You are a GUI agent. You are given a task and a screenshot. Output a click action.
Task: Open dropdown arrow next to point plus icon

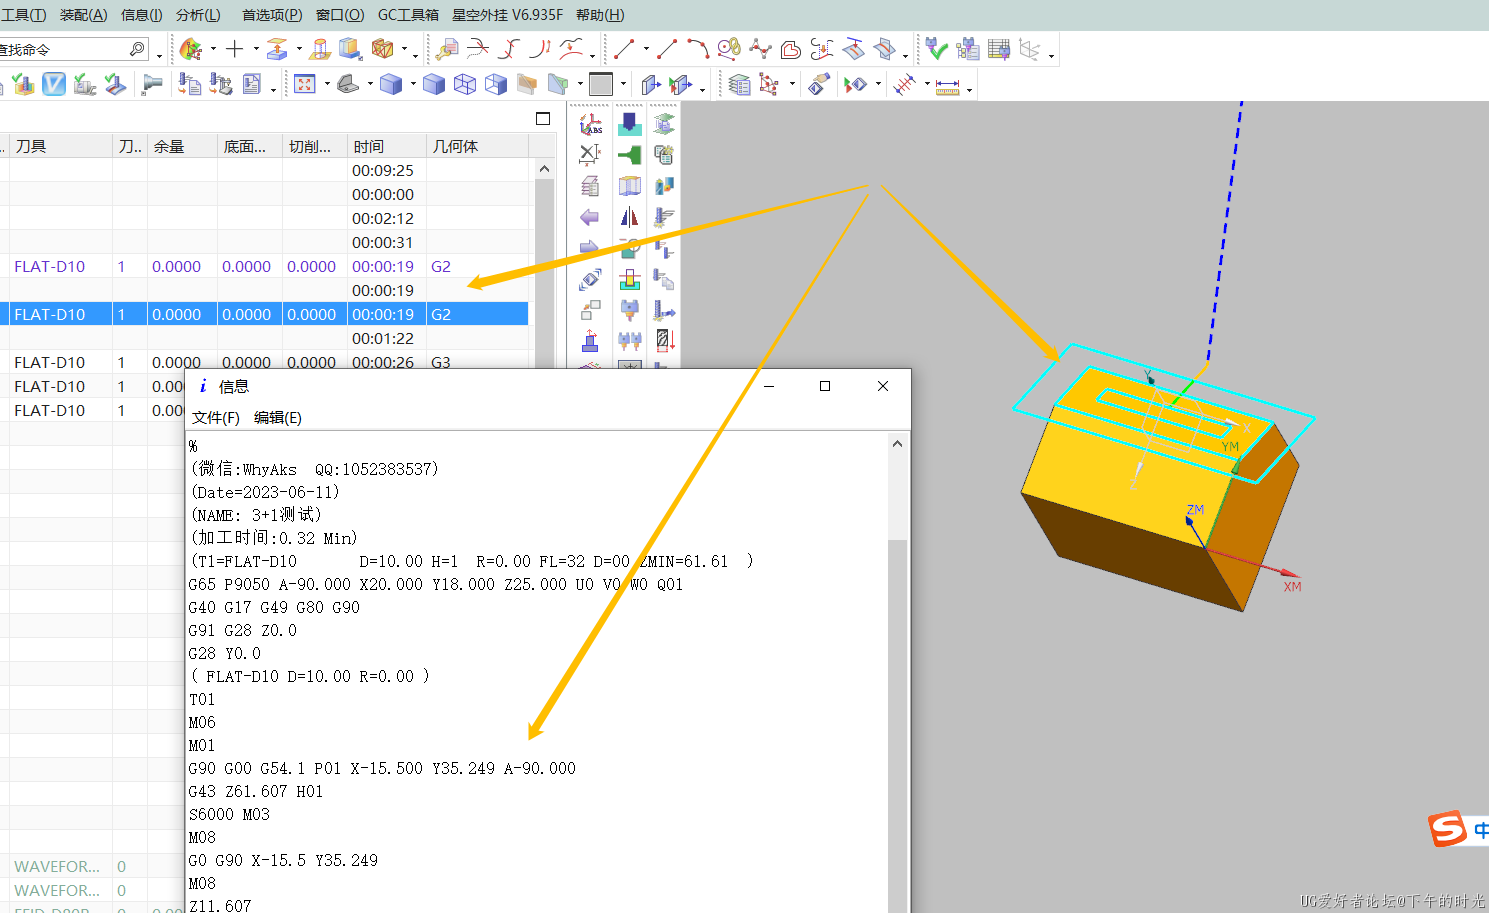[x=256, y=49]
